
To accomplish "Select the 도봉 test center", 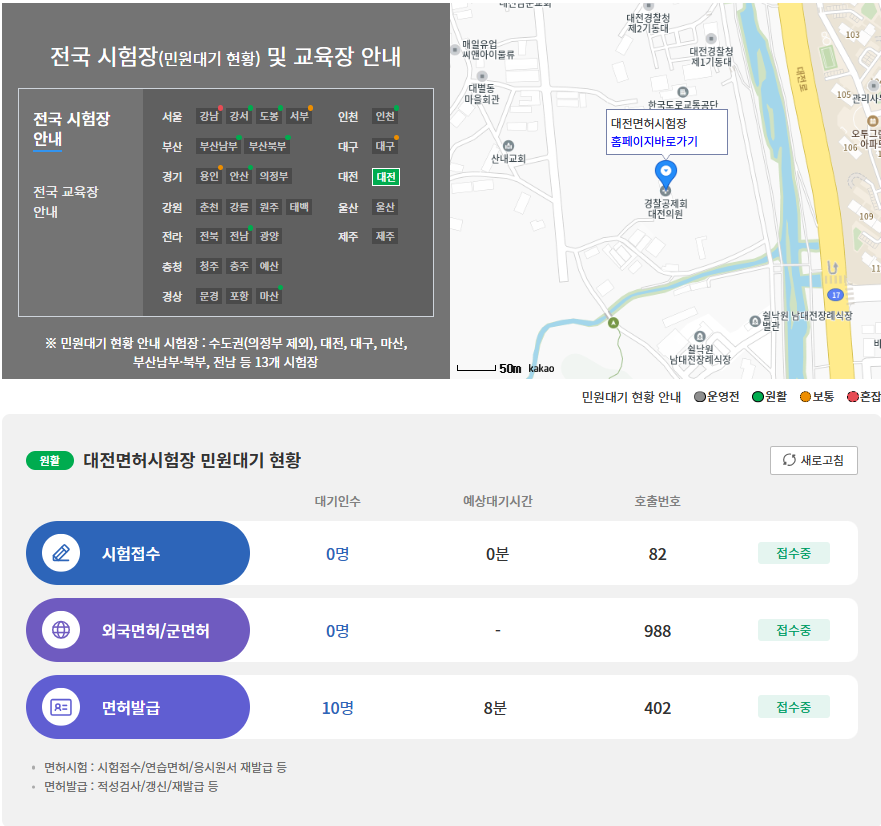I will pyautogui.click(x=269, y=116).
